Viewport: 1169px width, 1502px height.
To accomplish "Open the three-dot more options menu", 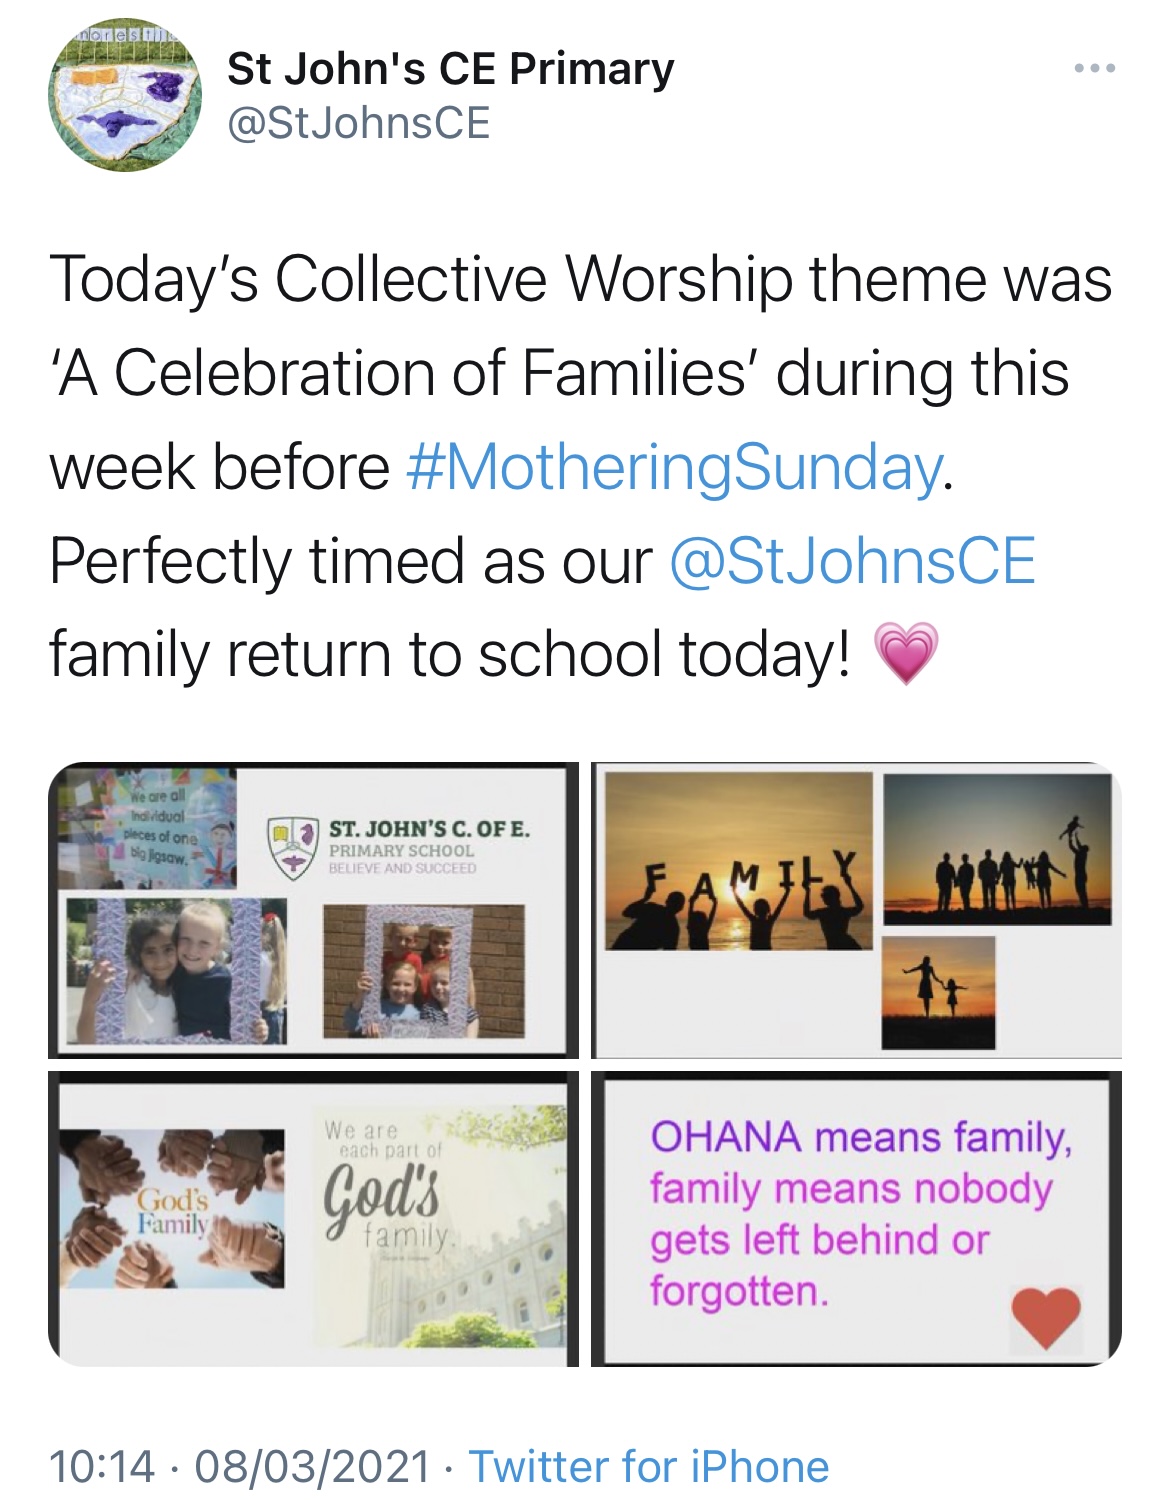I will (1095, 70).
